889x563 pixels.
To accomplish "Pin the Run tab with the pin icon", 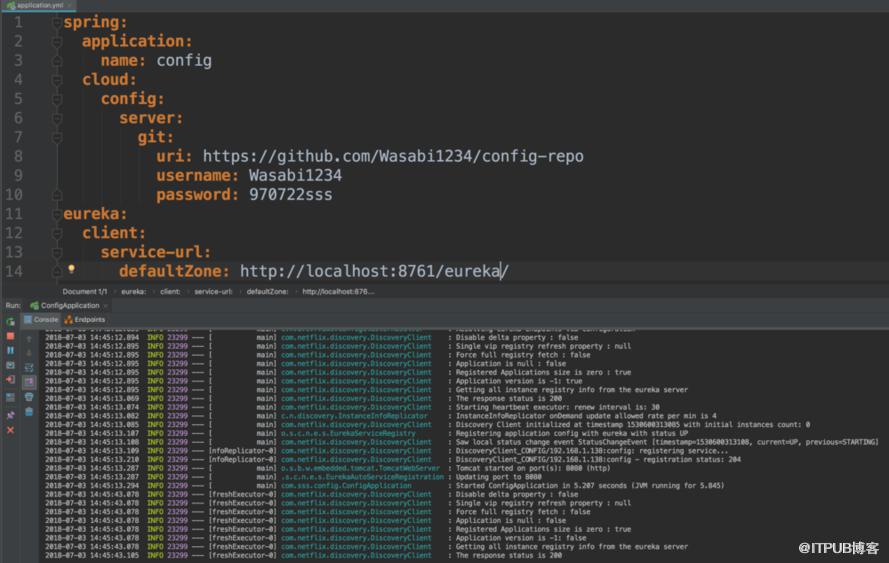I will [10, 416].
